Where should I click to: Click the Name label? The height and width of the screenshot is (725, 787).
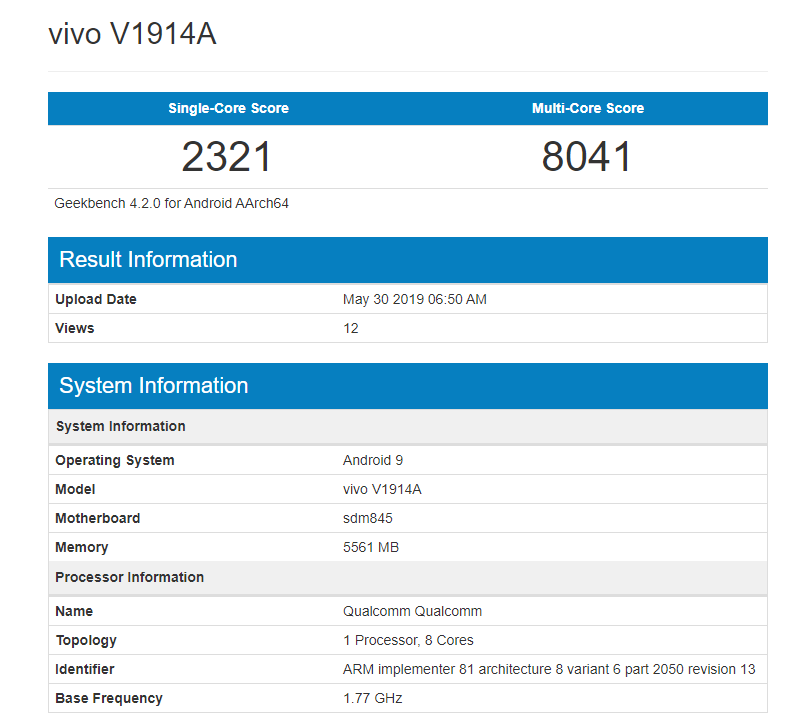point(74,612)
